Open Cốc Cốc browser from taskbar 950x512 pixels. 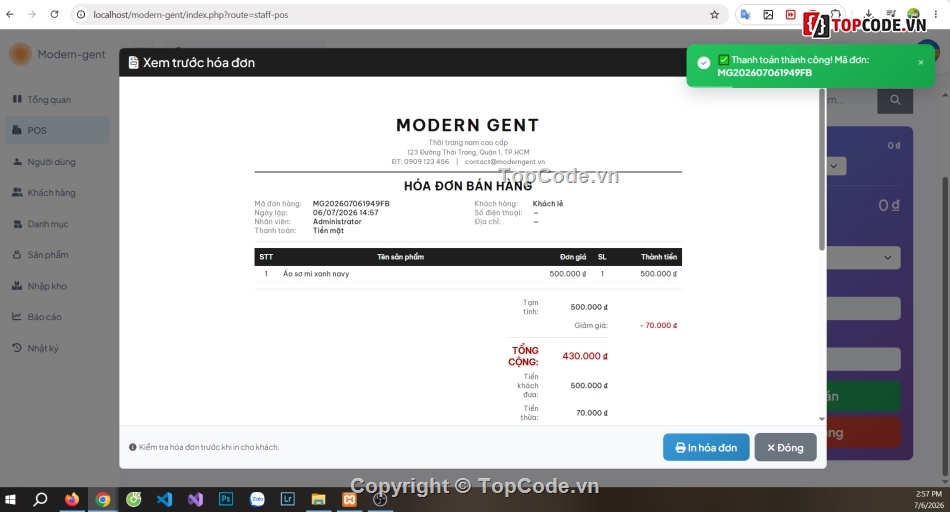click(x=133, y=499)
